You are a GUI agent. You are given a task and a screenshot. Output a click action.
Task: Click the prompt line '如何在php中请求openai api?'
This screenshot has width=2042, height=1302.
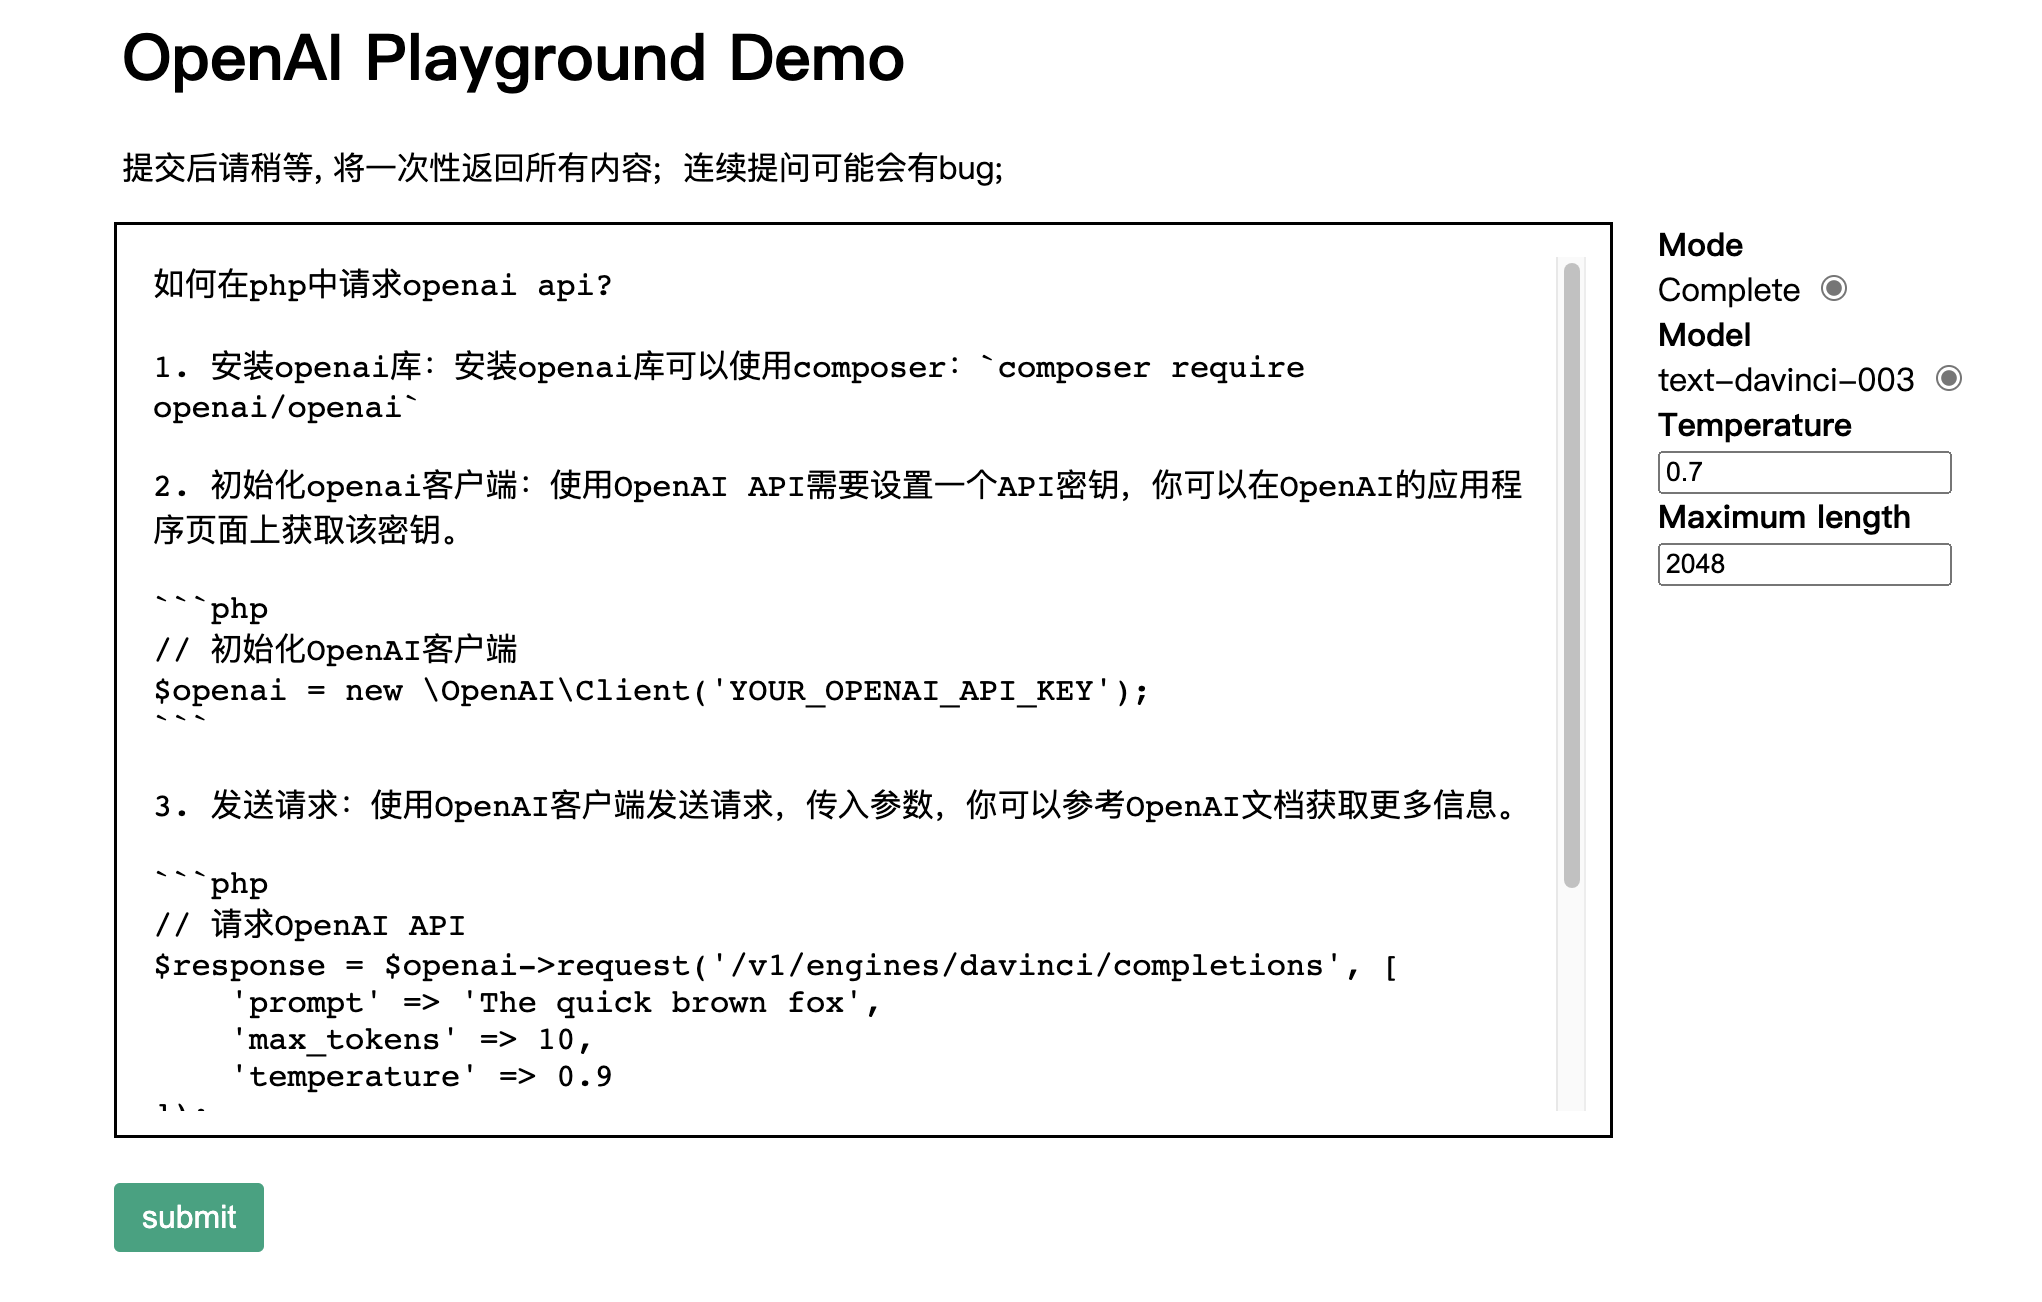pos(382,285)
